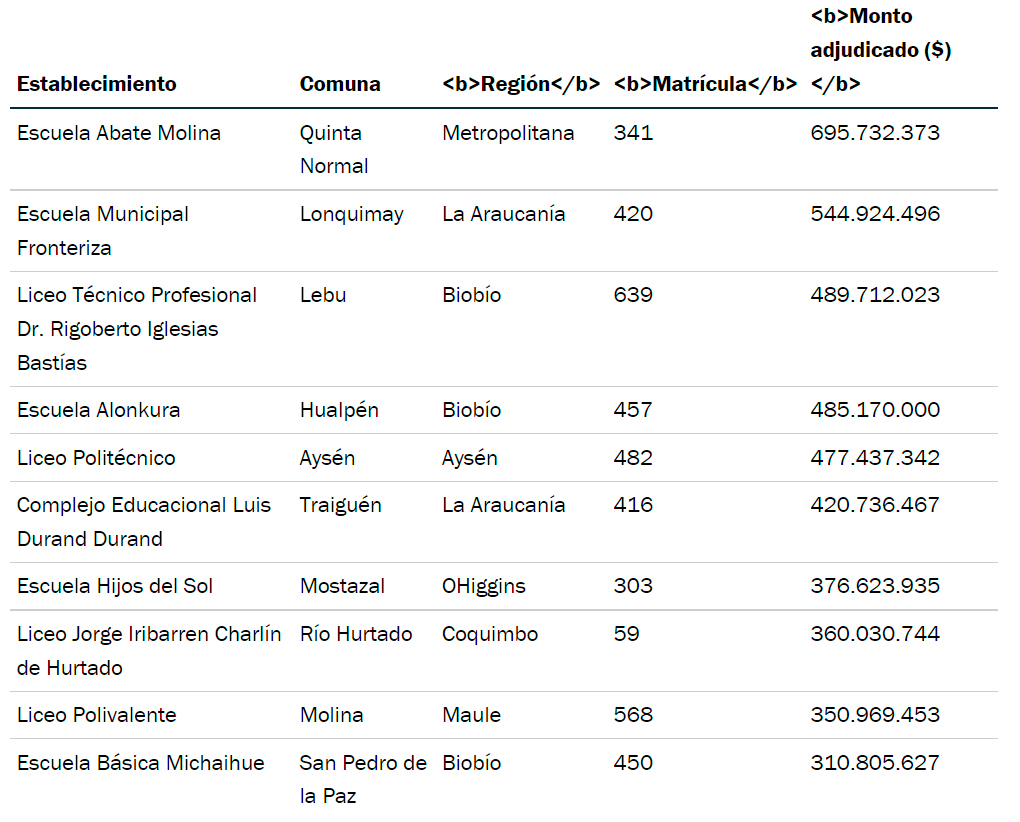1020x822 pixels.
Task: Click the Lebu comuna cell
Action: [323, 295]
